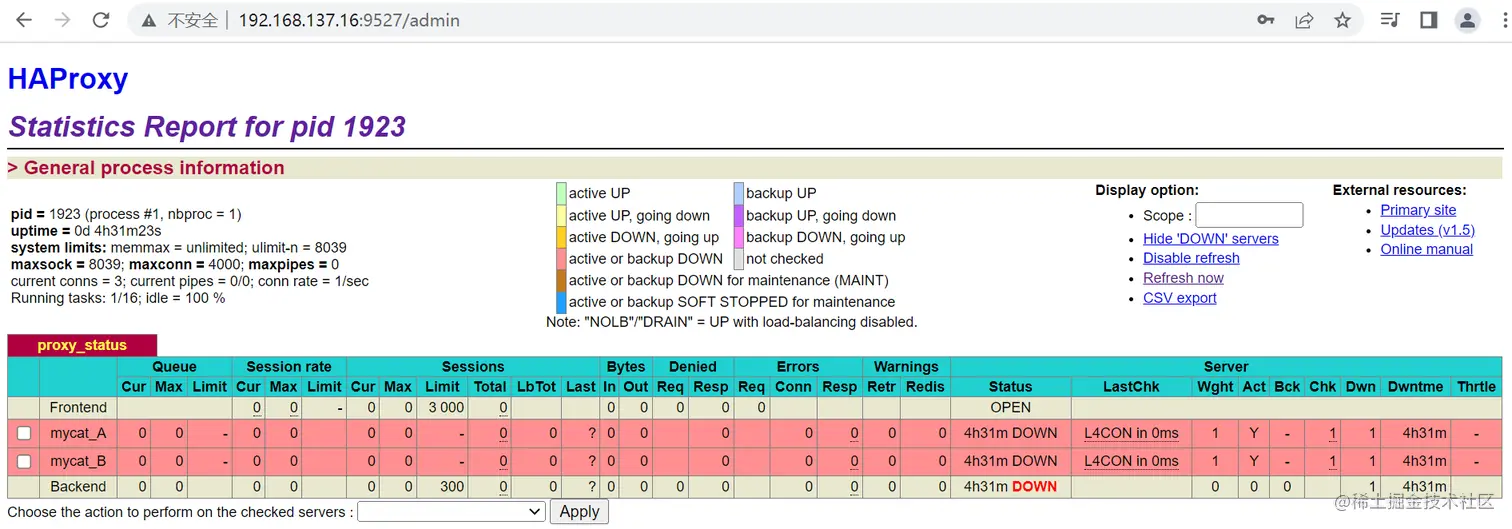Viewport: 1512px width, 529px height.
Task: Click the CSV export link
Action: [1179, 298]
